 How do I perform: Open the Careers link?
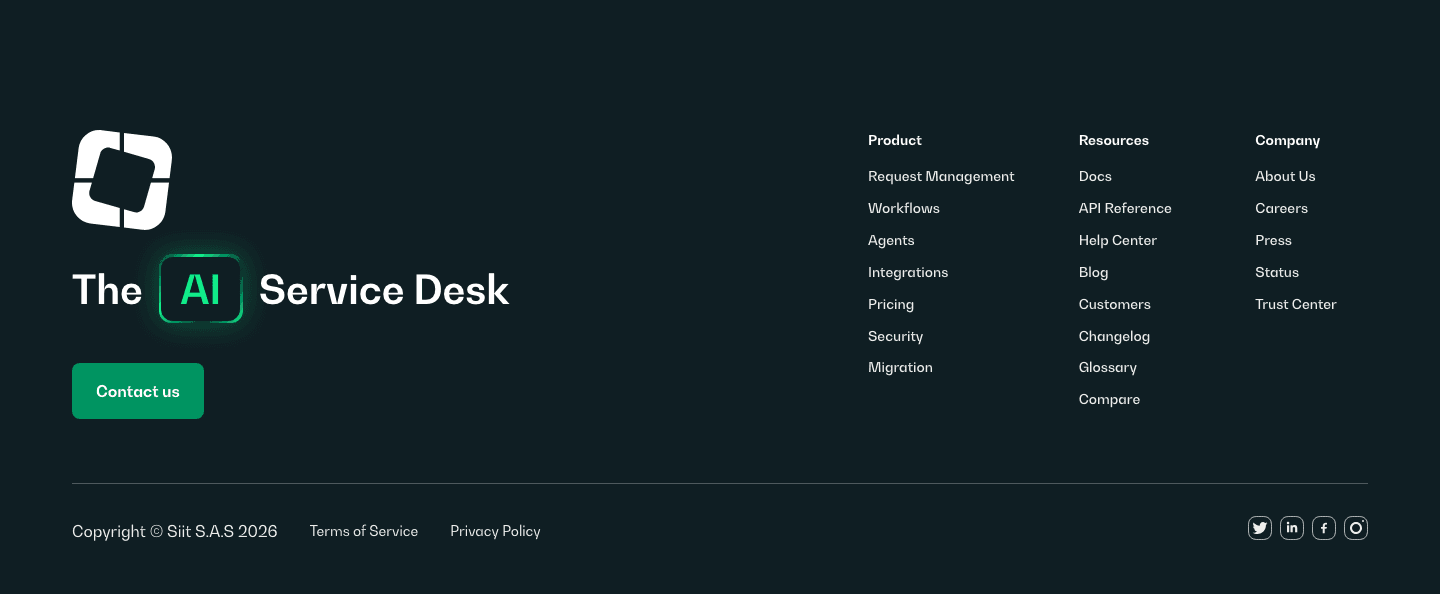(x=1282, y=208)
